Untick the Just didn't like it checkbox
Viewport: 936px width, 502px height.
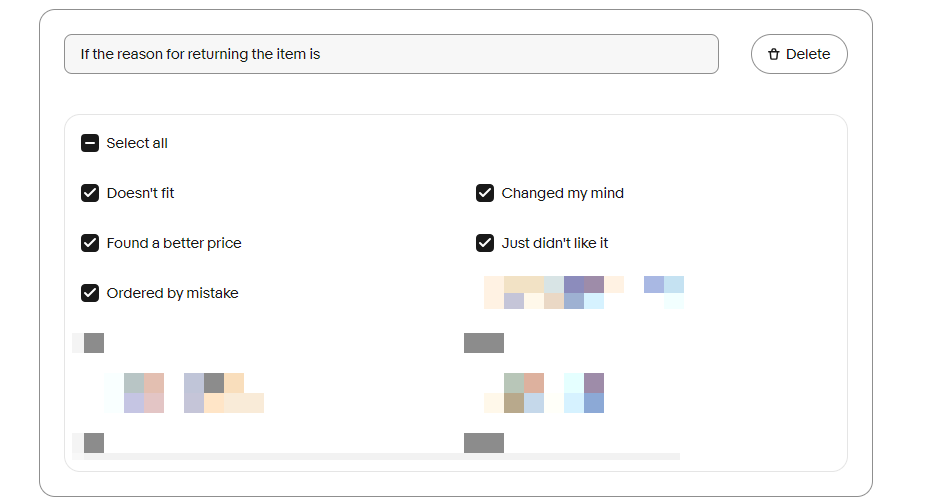click(485, 243)
